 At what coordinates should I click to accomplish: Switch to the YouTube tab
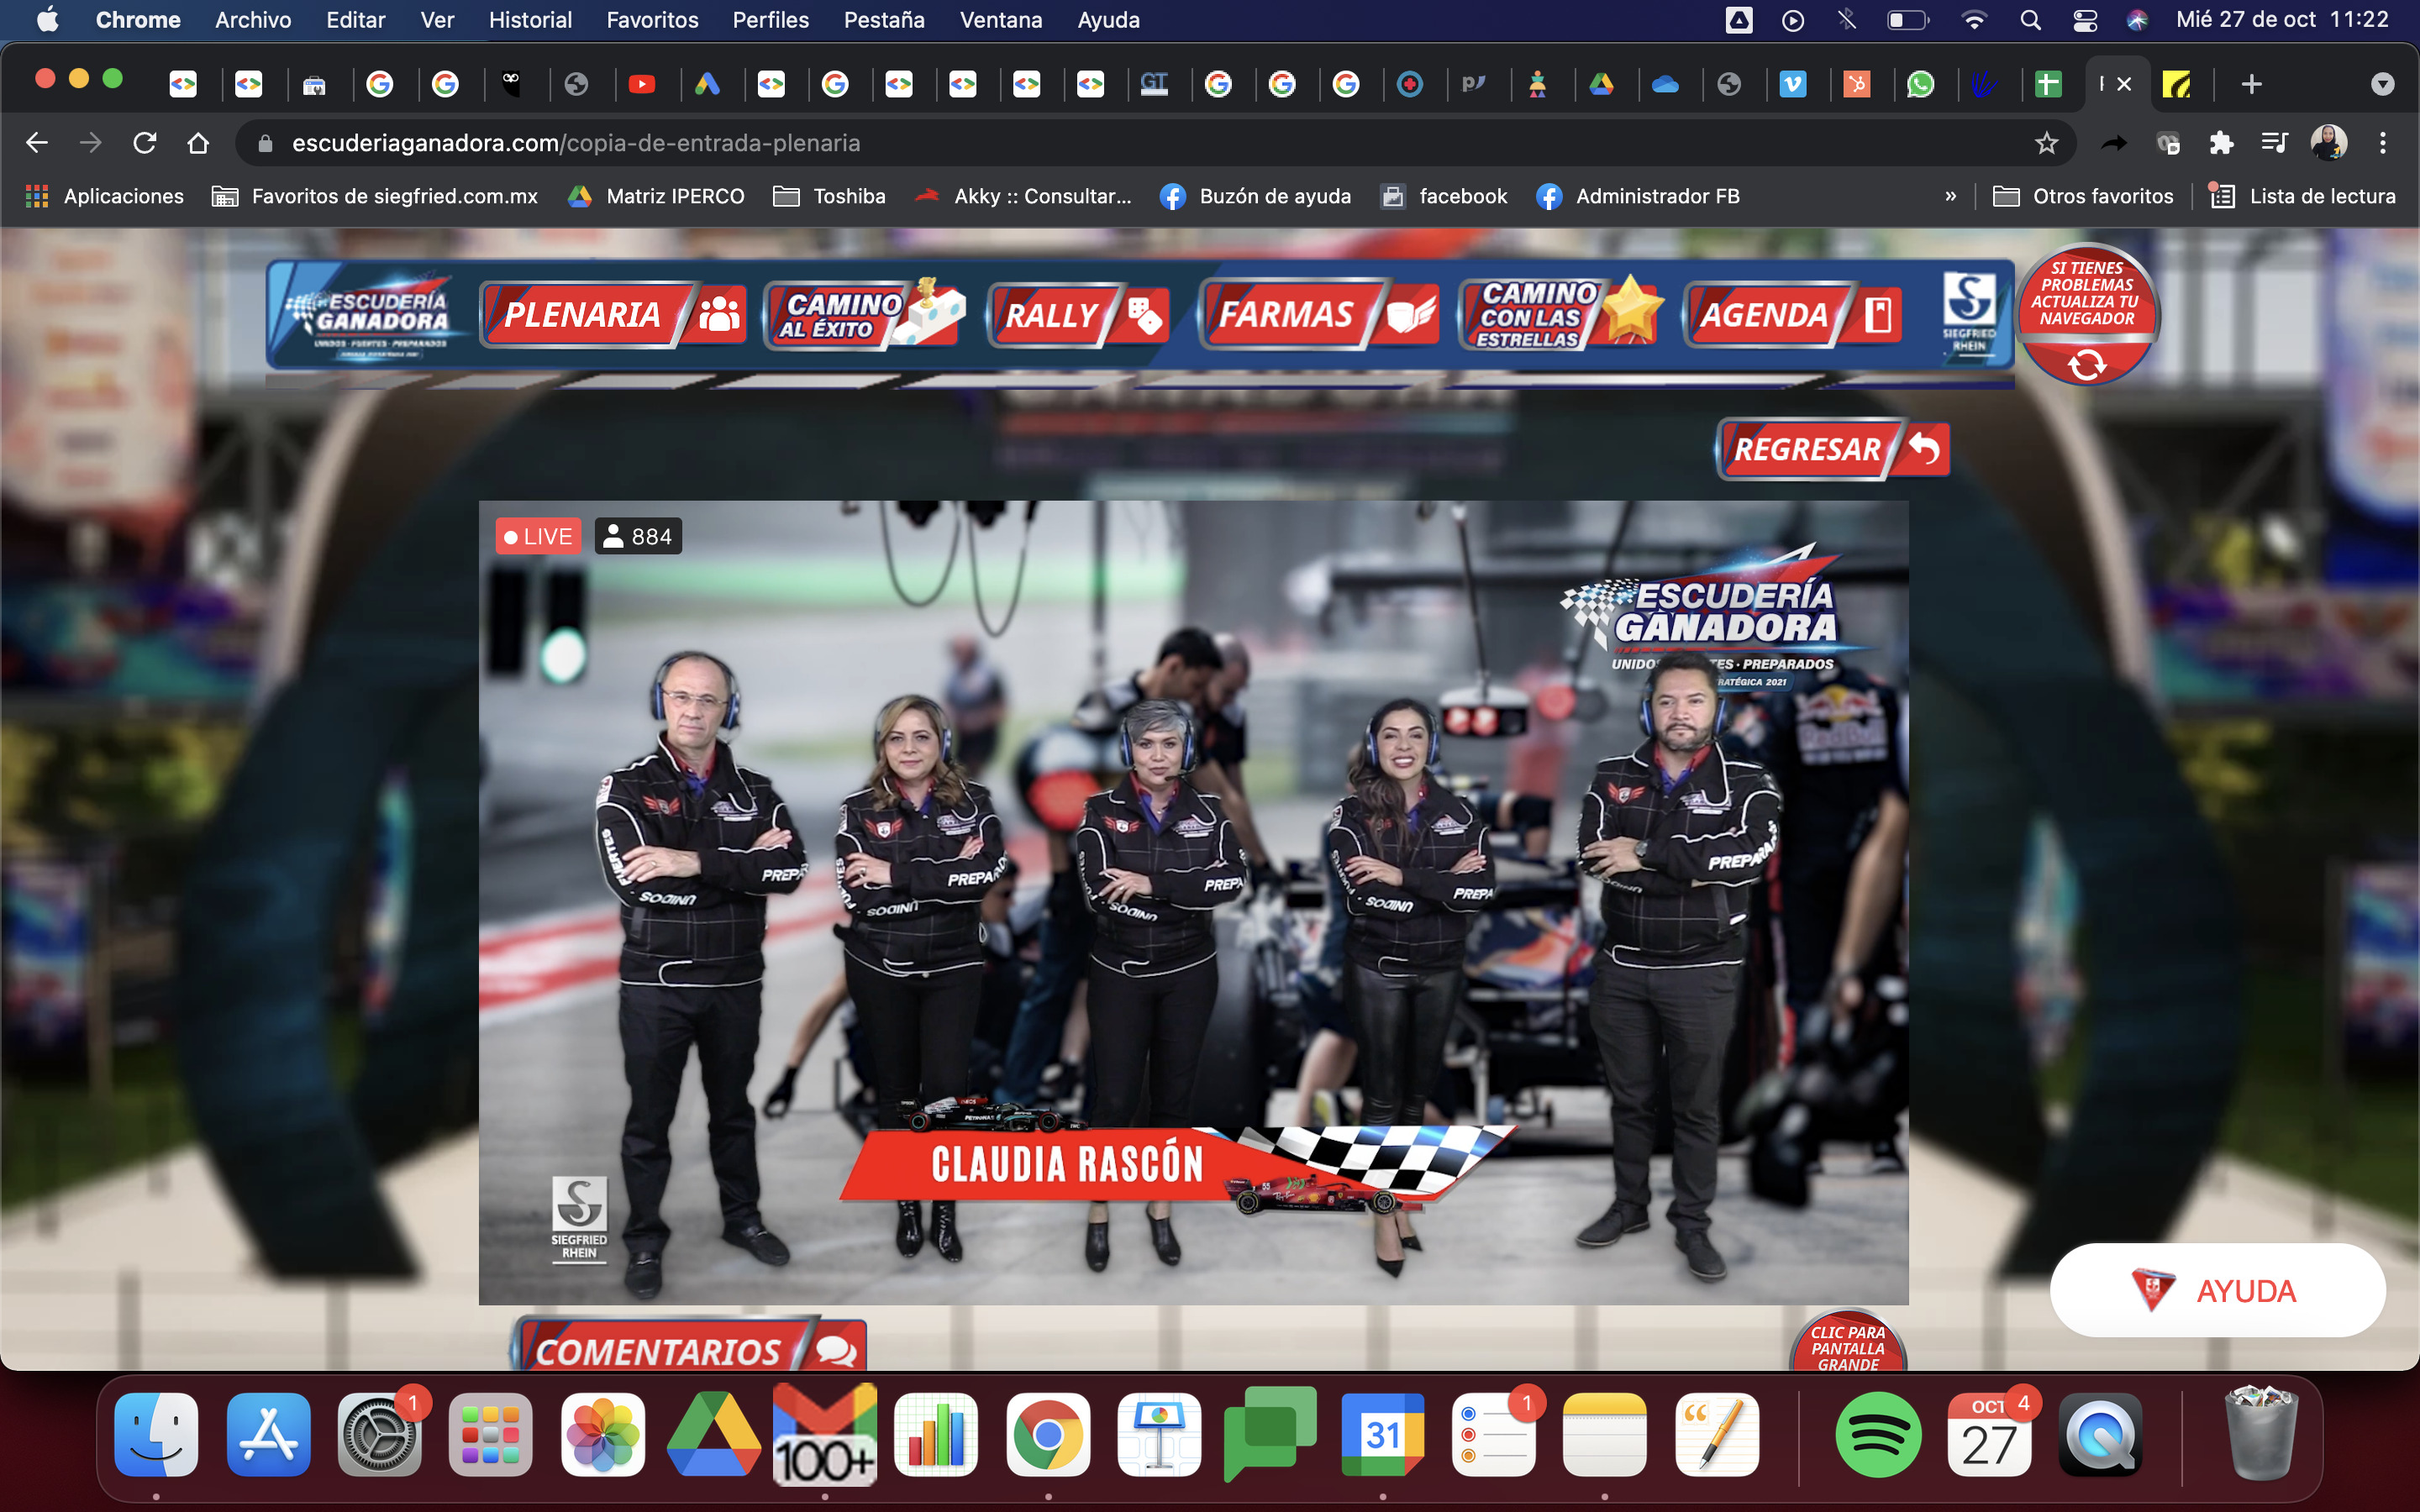click(642, 84)
